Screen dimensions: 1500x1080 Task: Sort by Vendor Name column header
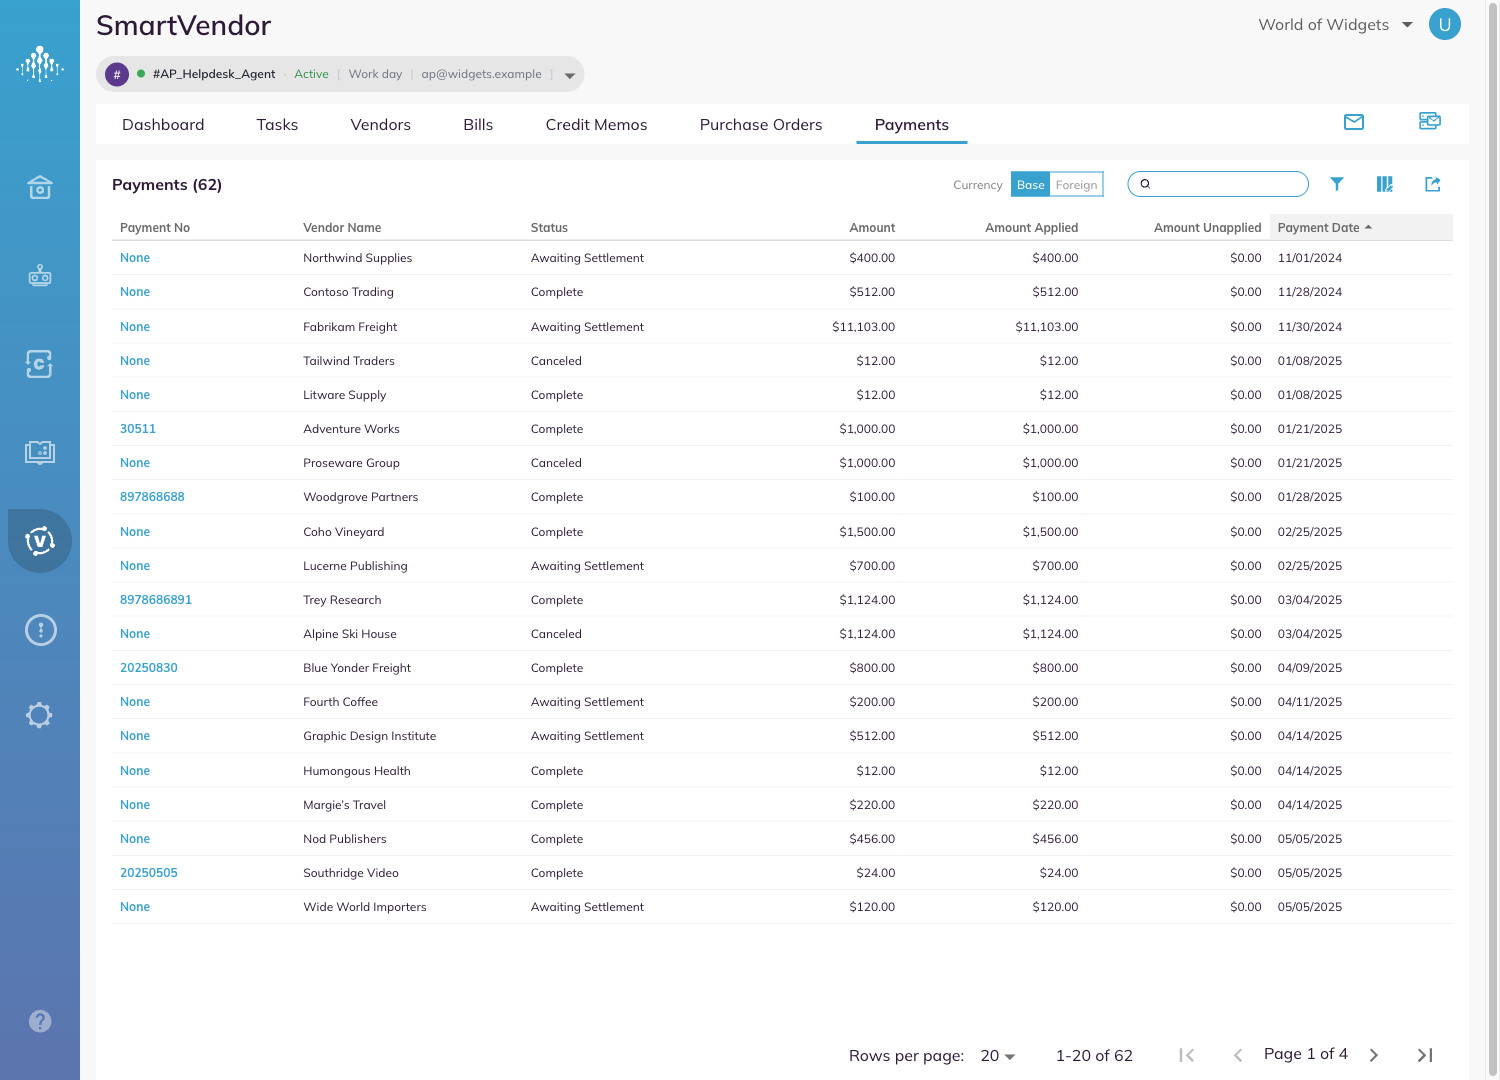pyautogui.click(x=342, y=228)
